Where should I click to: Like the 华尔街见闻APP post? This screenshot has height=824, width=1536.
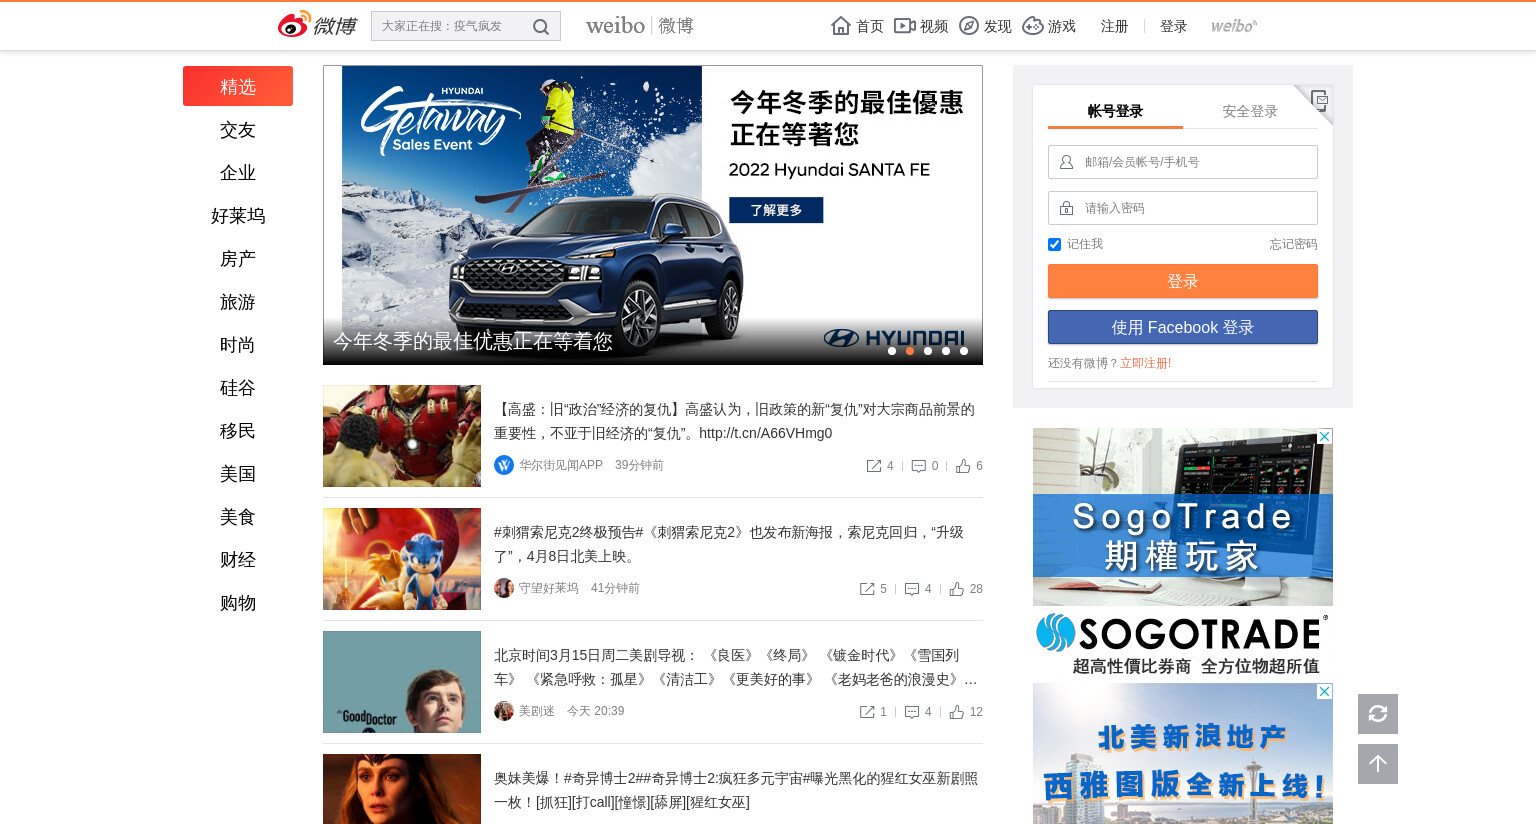[x=963, y=466]
